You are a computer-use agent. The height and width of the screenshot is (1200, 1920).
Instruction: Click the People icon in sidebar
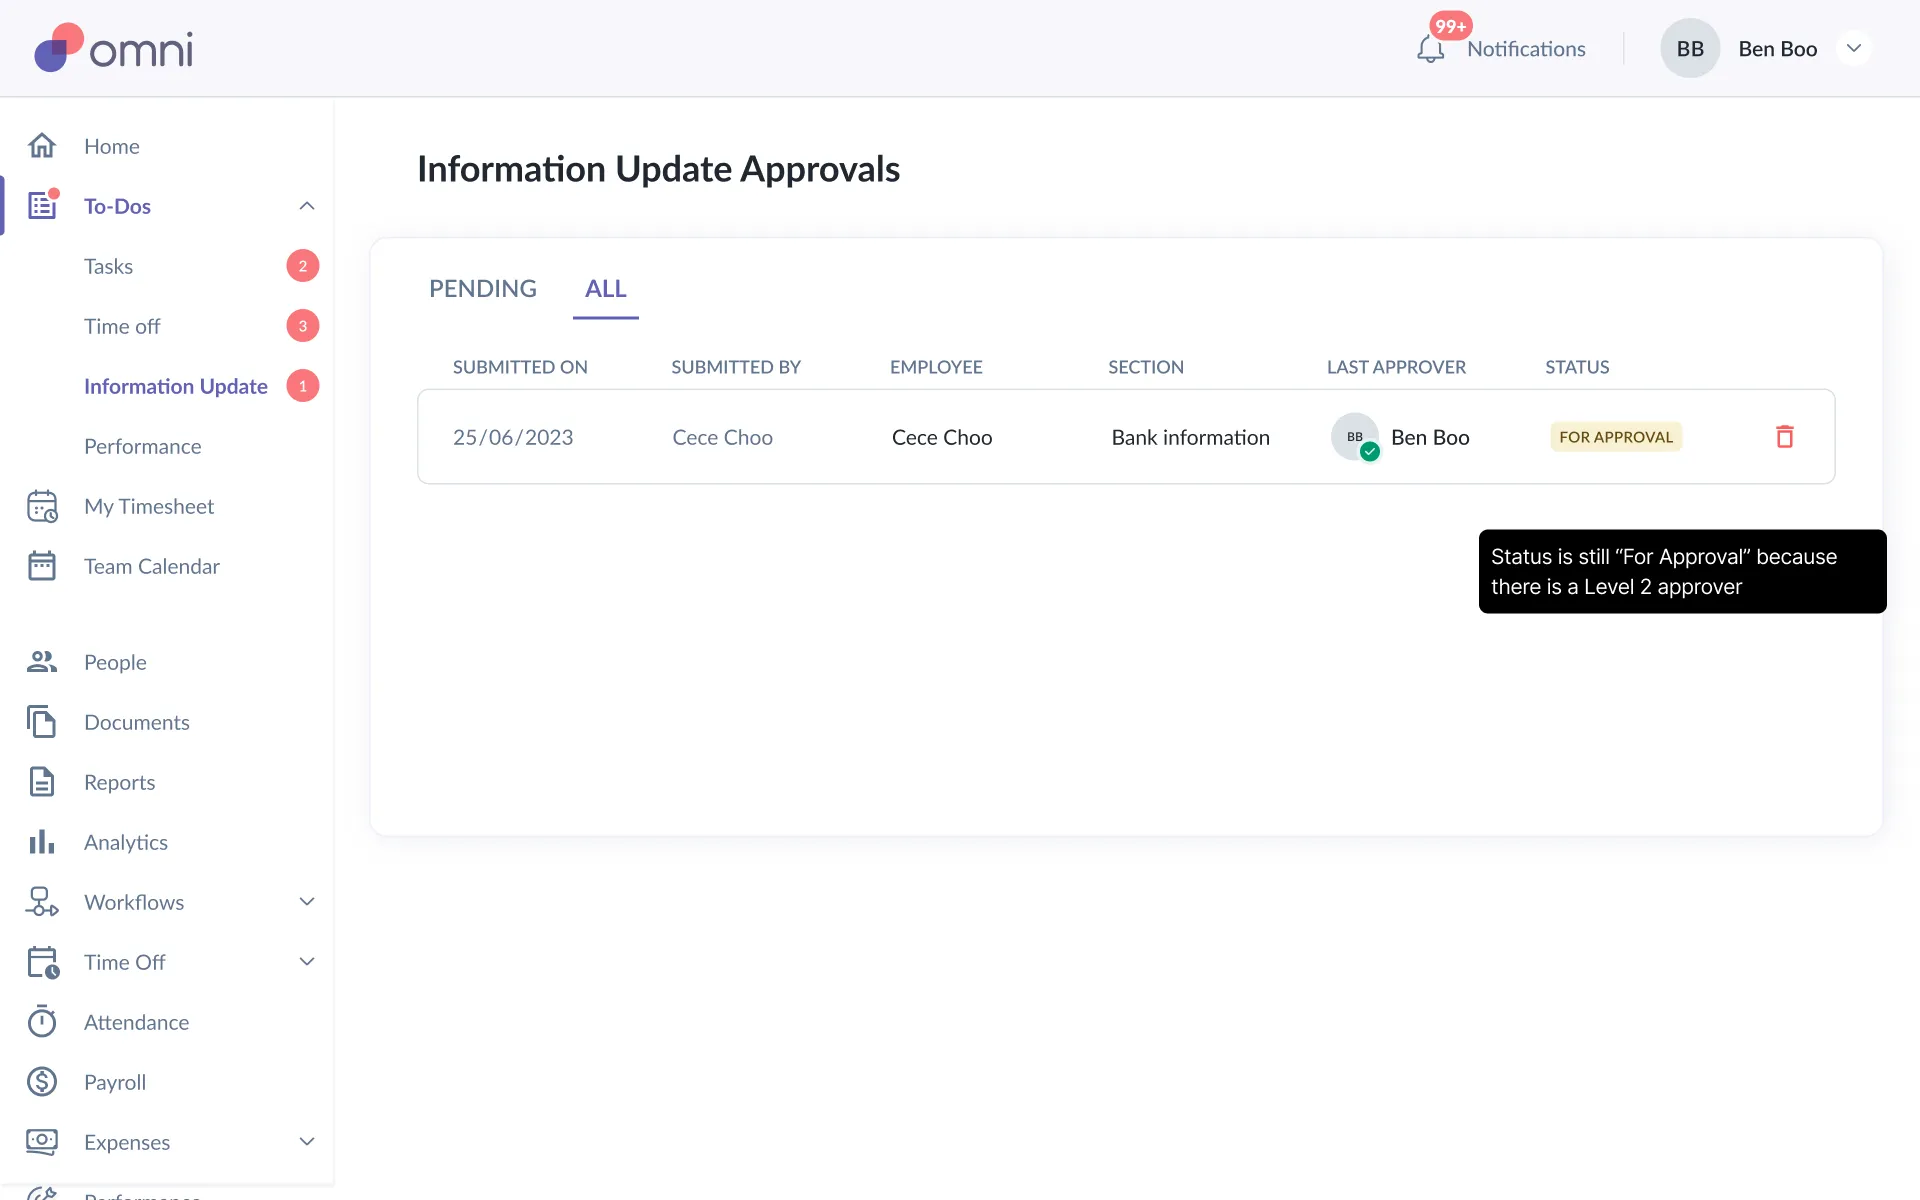pyautogui.click(x=42, y=662)
